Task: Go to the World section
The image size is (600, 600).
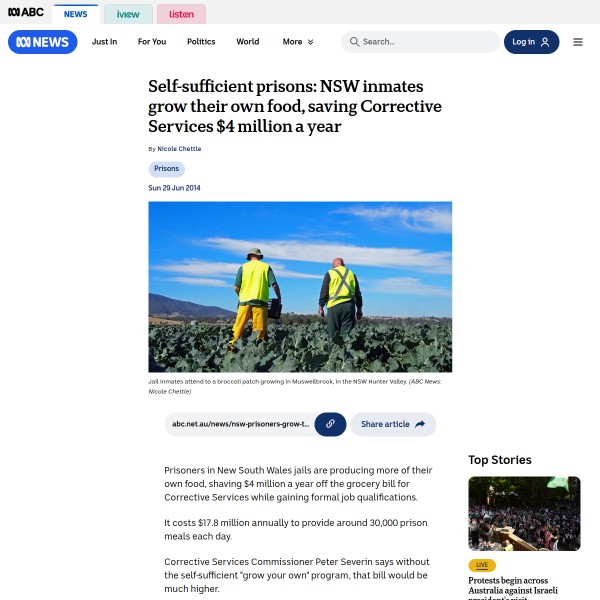Action: [x=248, y=42]
